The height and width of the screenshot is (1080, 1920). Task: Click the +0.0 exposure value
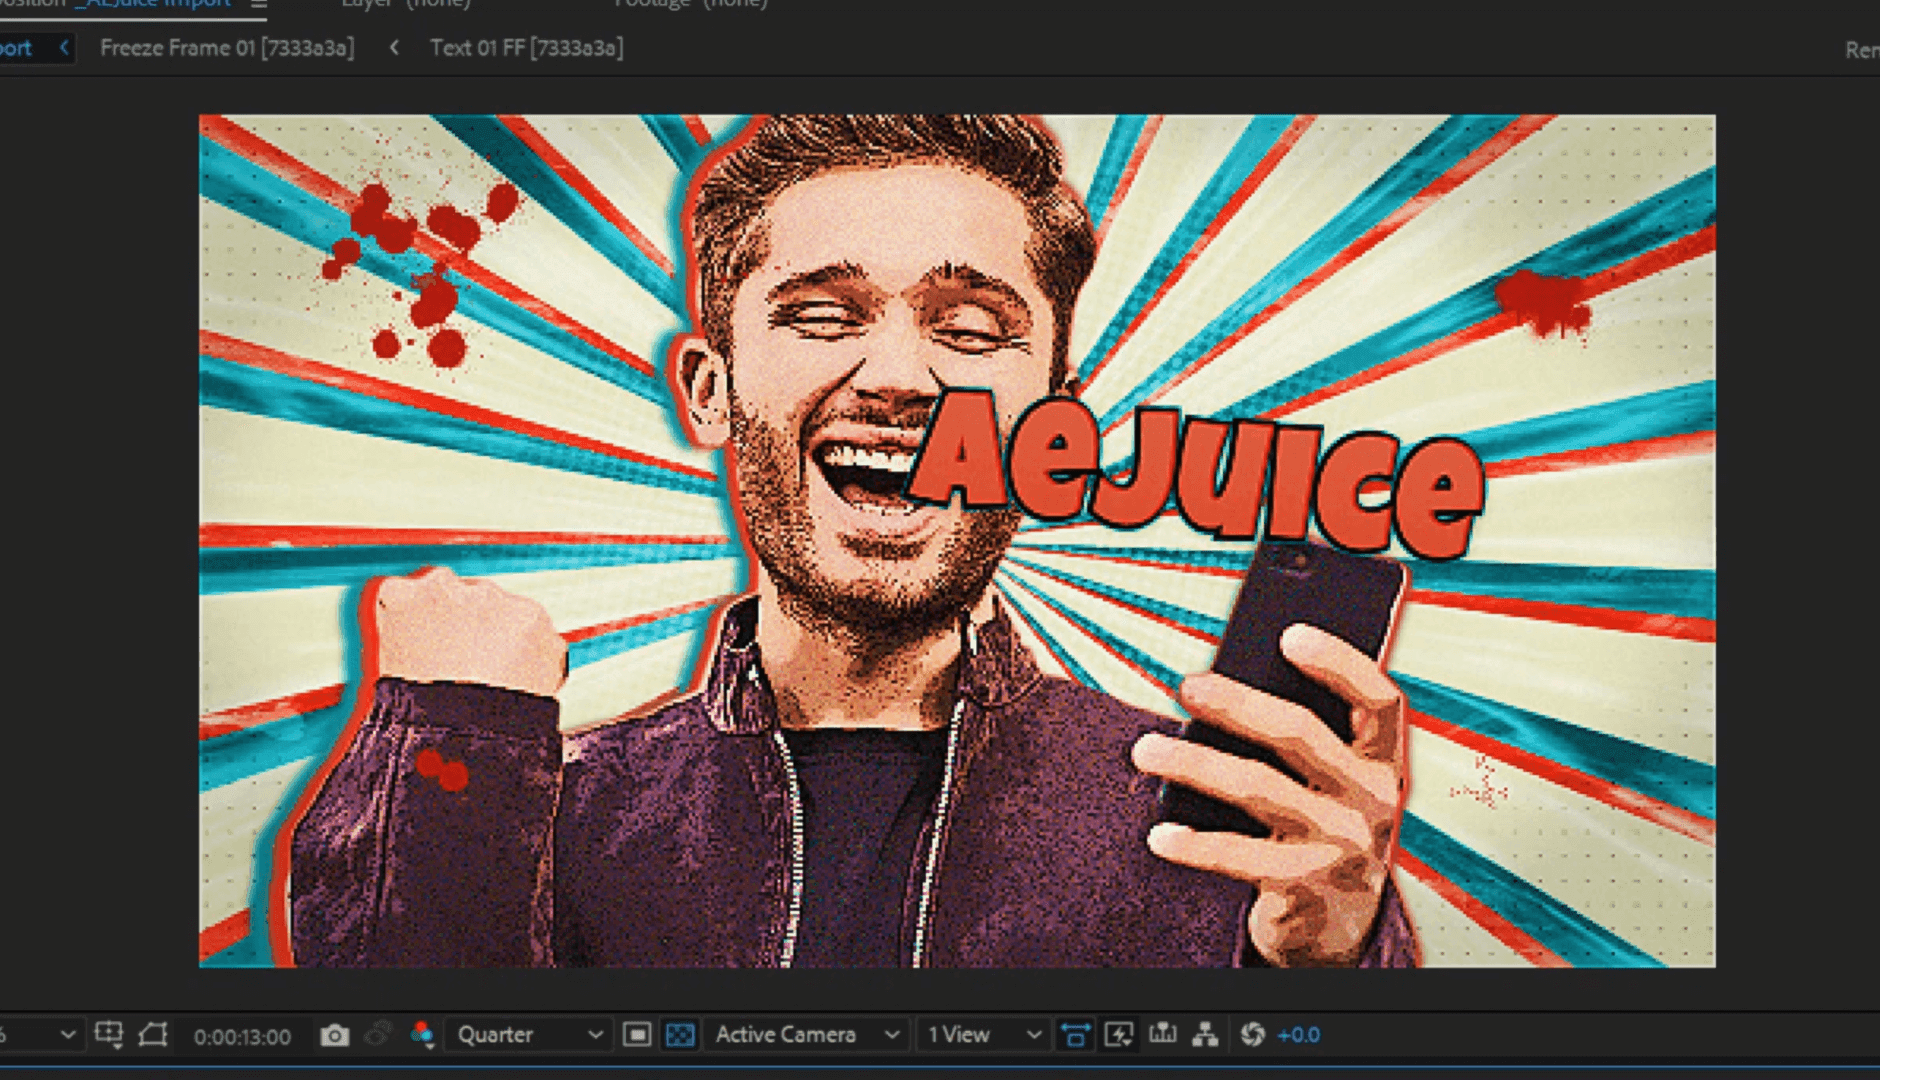click(1299, 1035)
